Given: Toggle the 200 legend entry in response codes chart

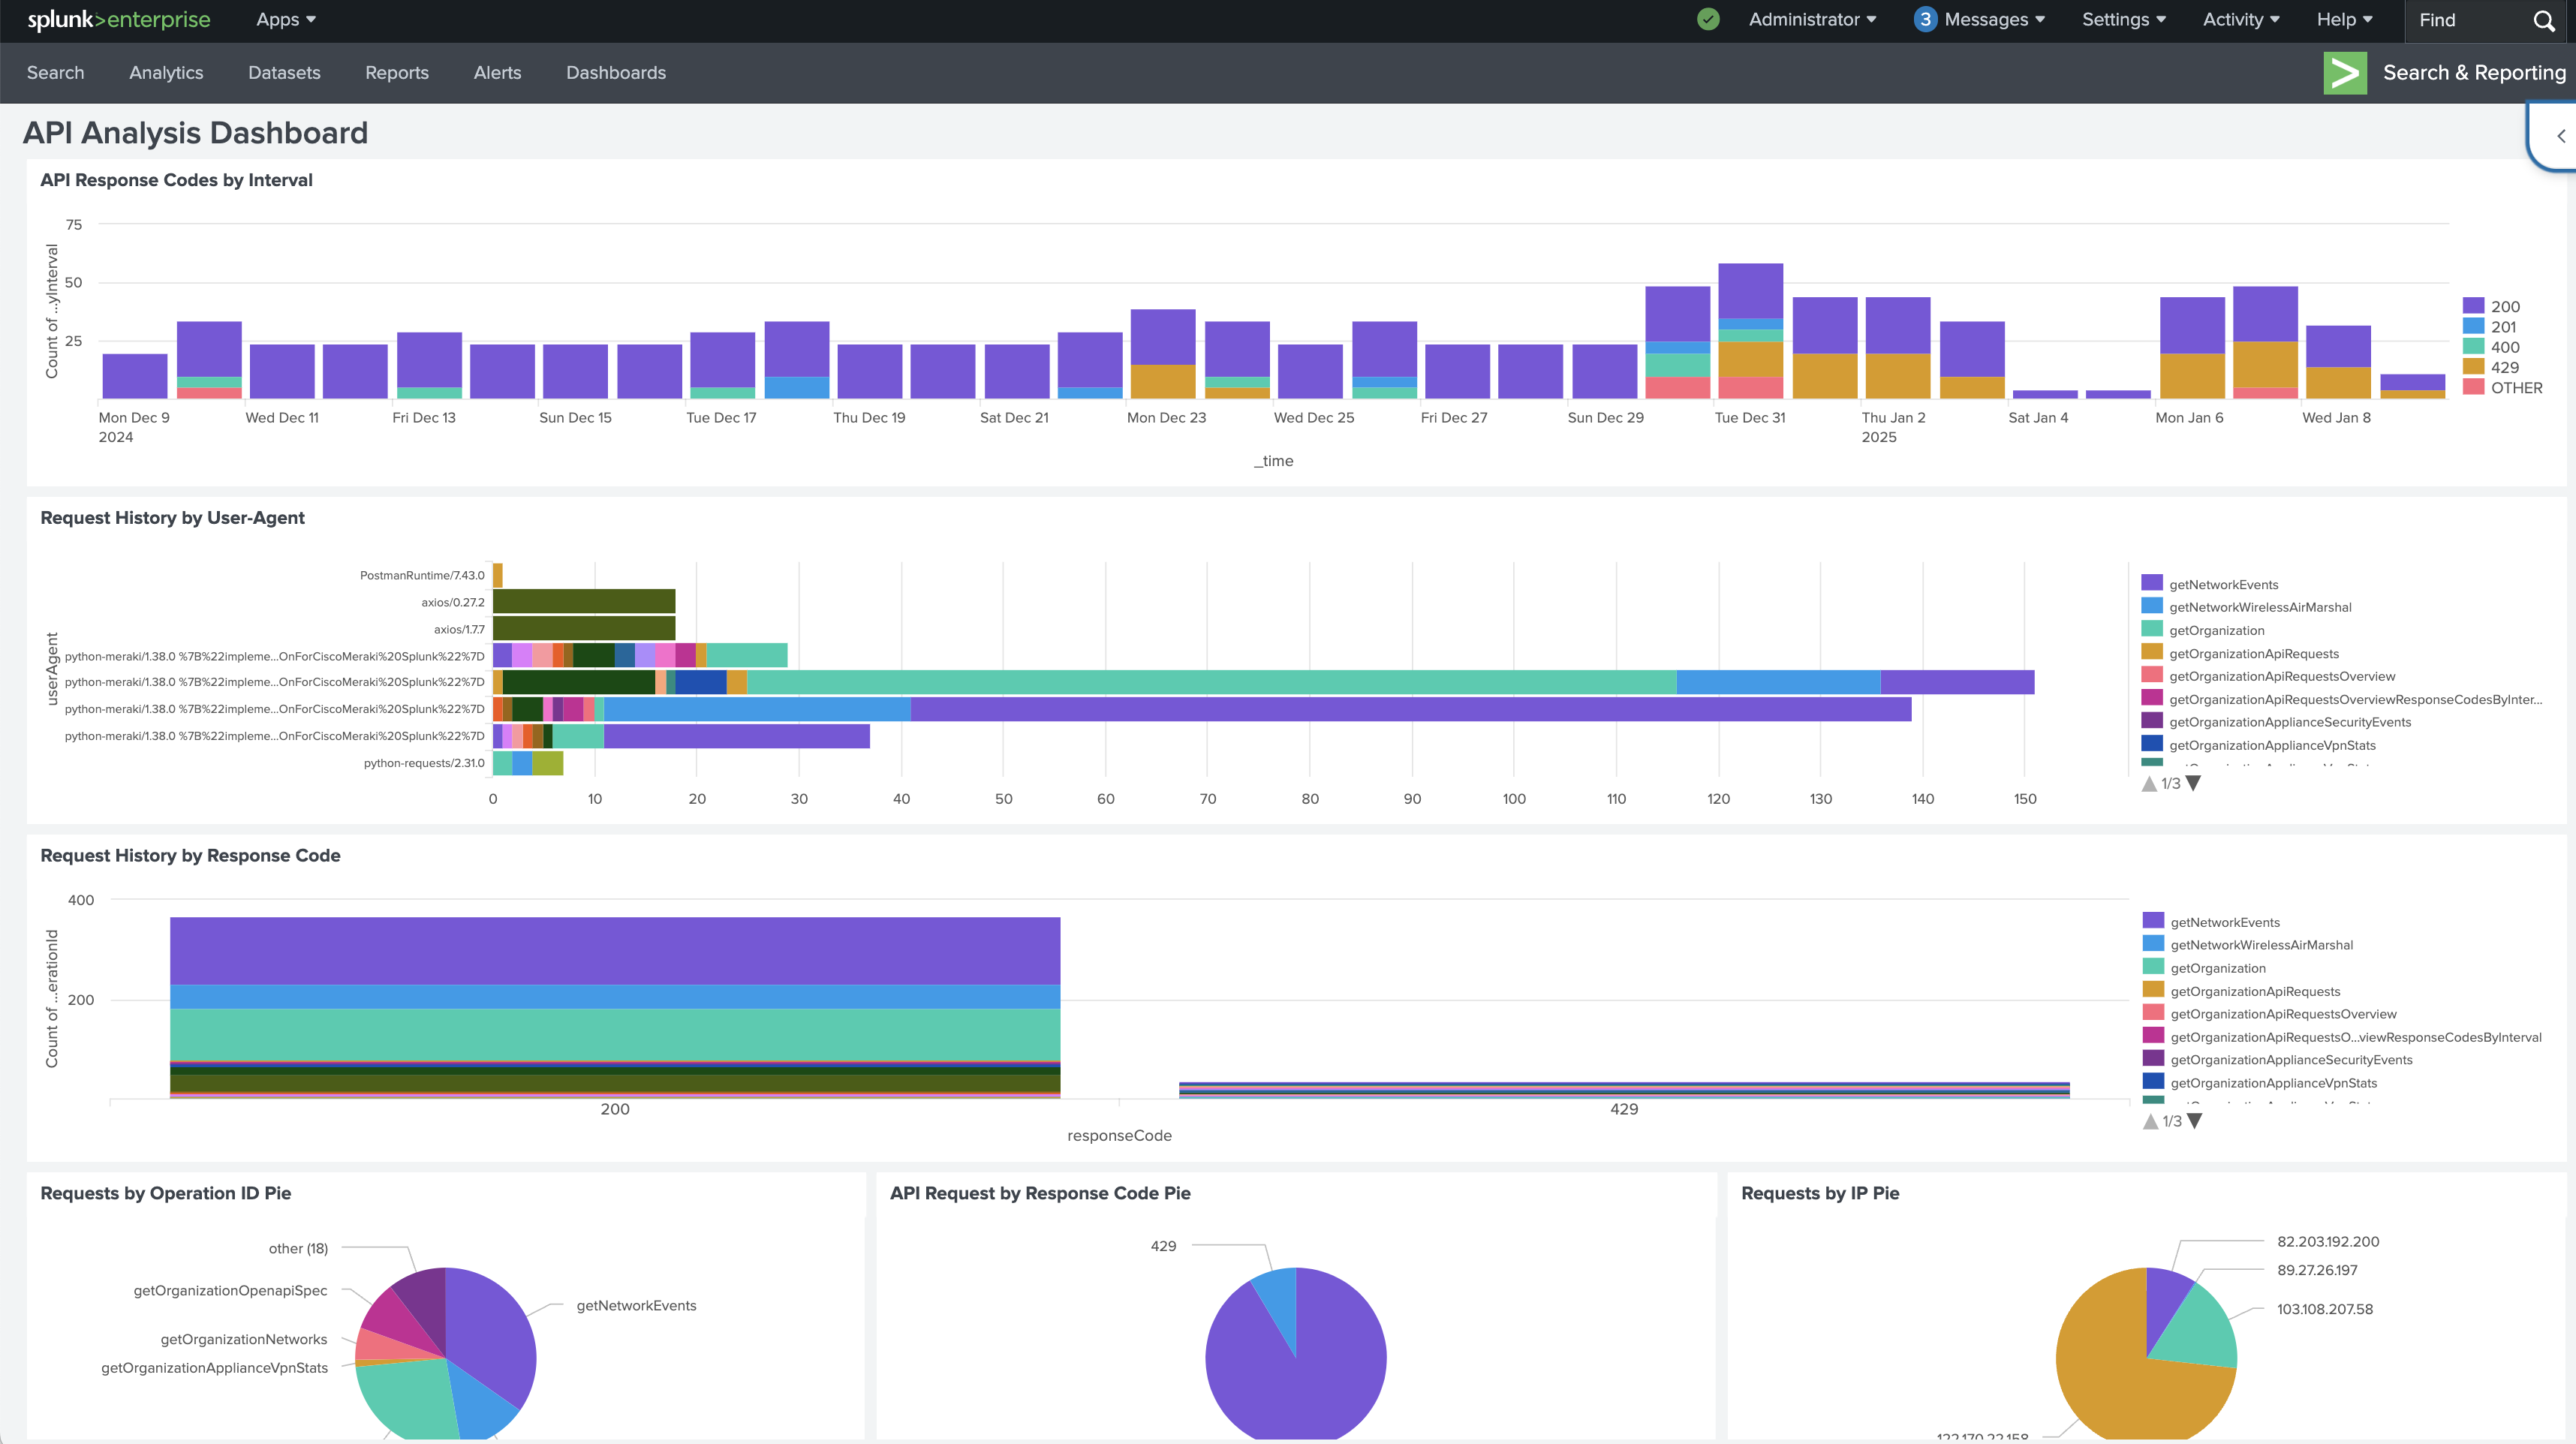Looking at the screenshot, I should point(2506,306).
